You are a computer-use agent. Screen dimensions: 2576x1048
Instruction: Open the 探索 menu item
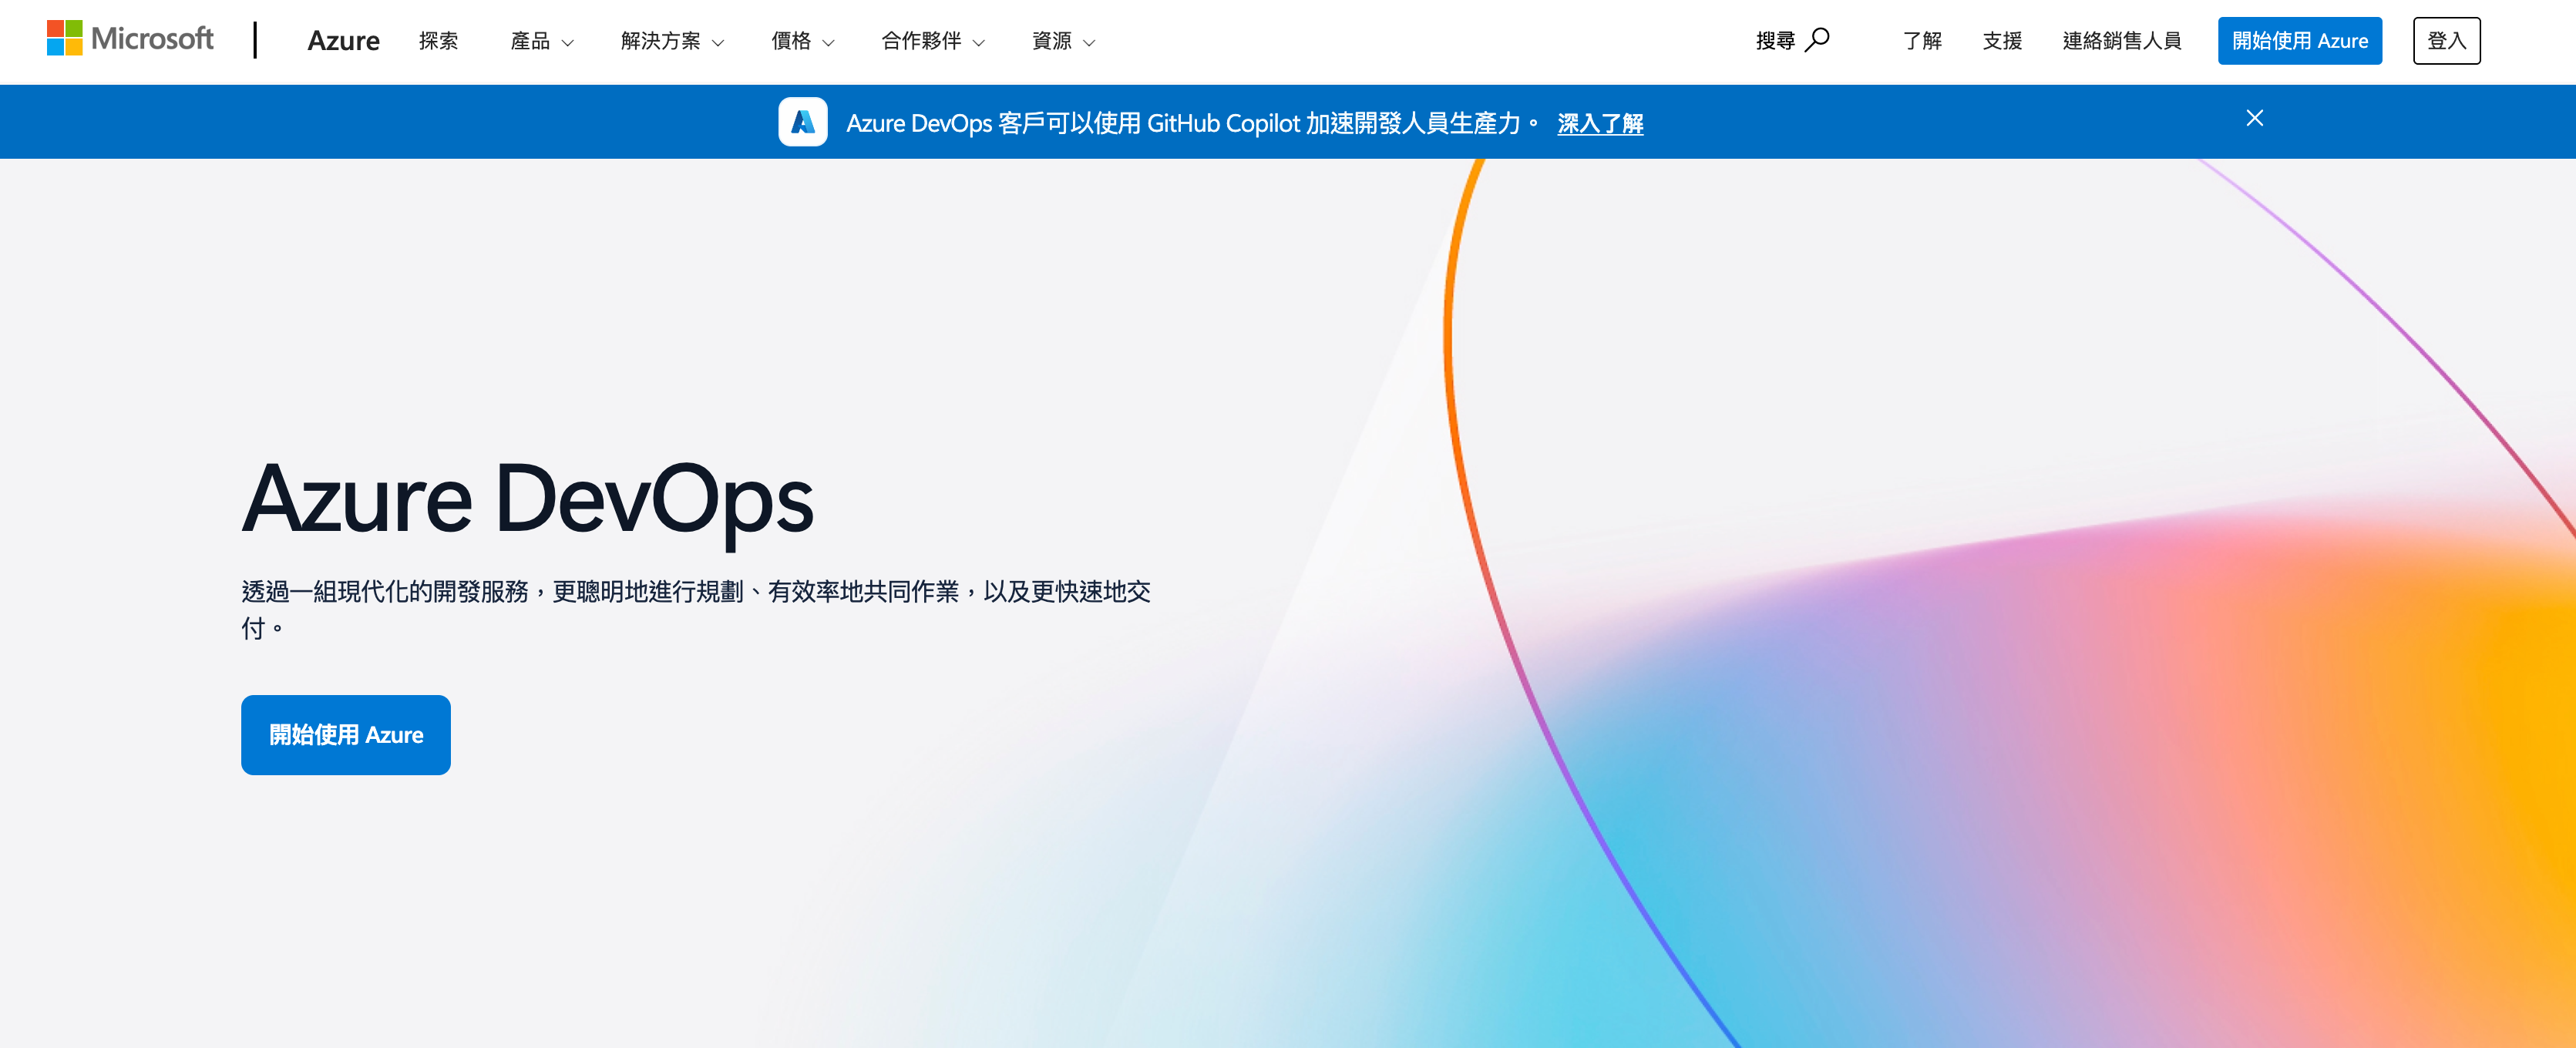point(438,41)
